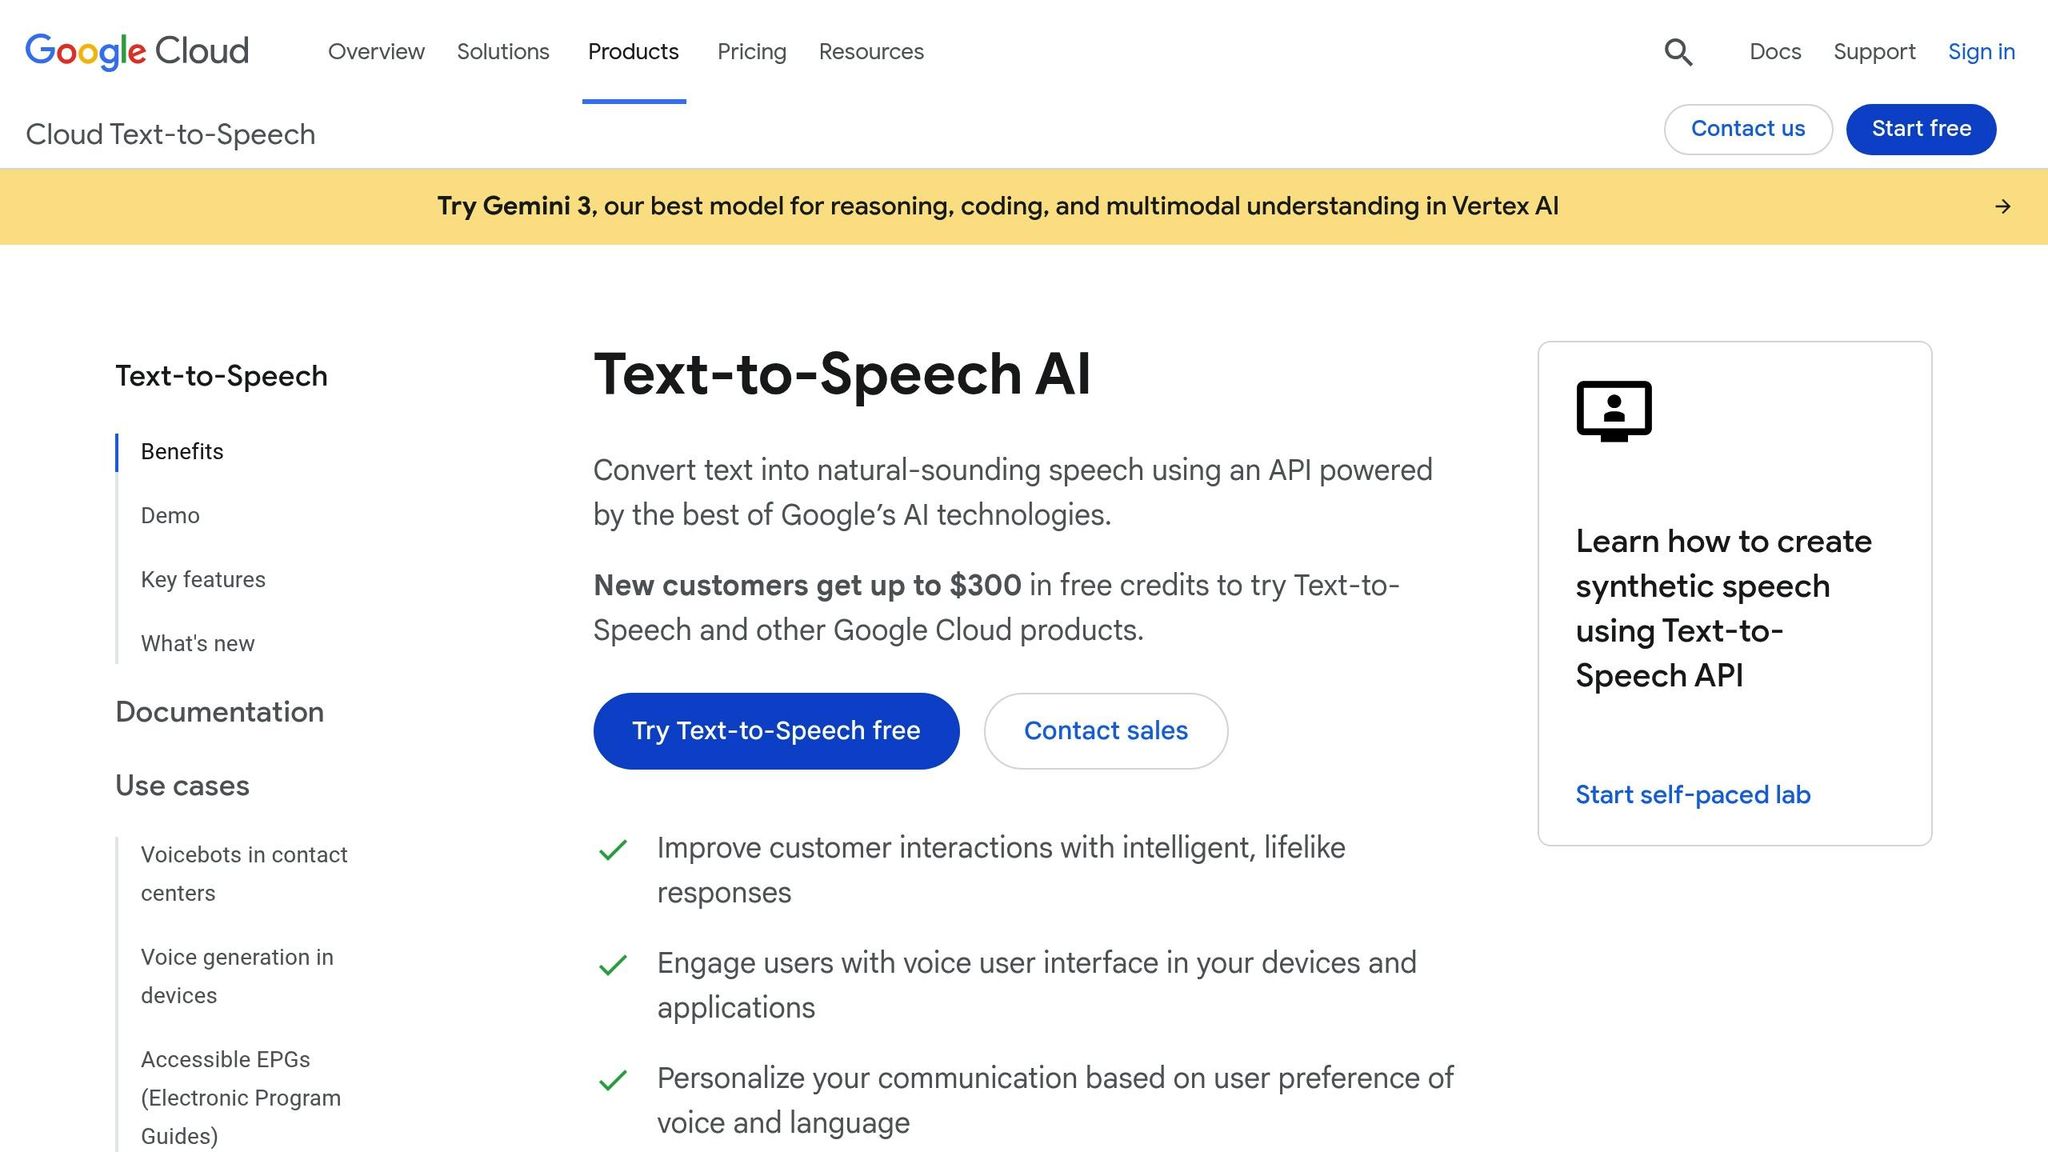The width and height of the screenshot is (2048, 1152).
Task: Click the Contact sales button
Action: coord(1105,731)
